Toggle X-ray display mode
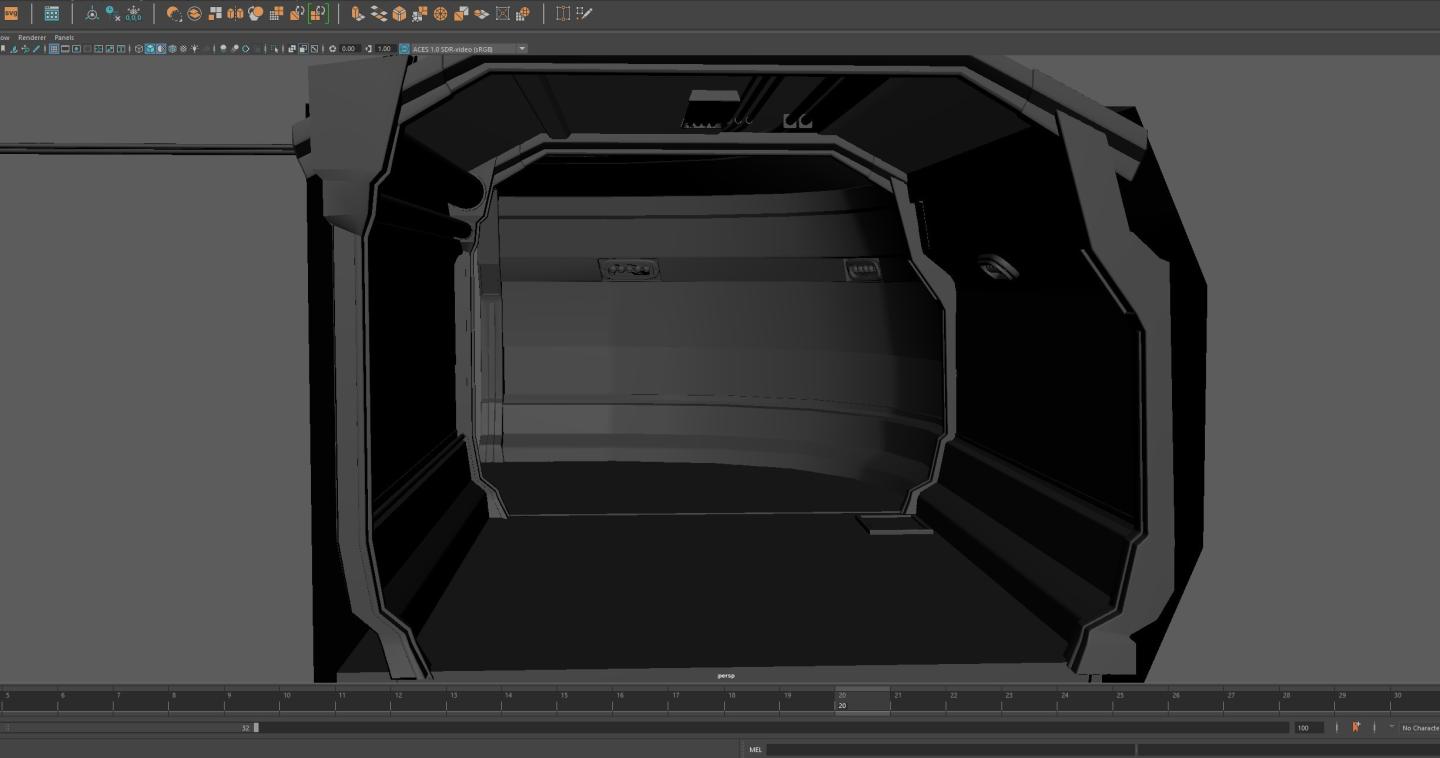This screenshot has width=1440, height=758. tap(292, 48)
